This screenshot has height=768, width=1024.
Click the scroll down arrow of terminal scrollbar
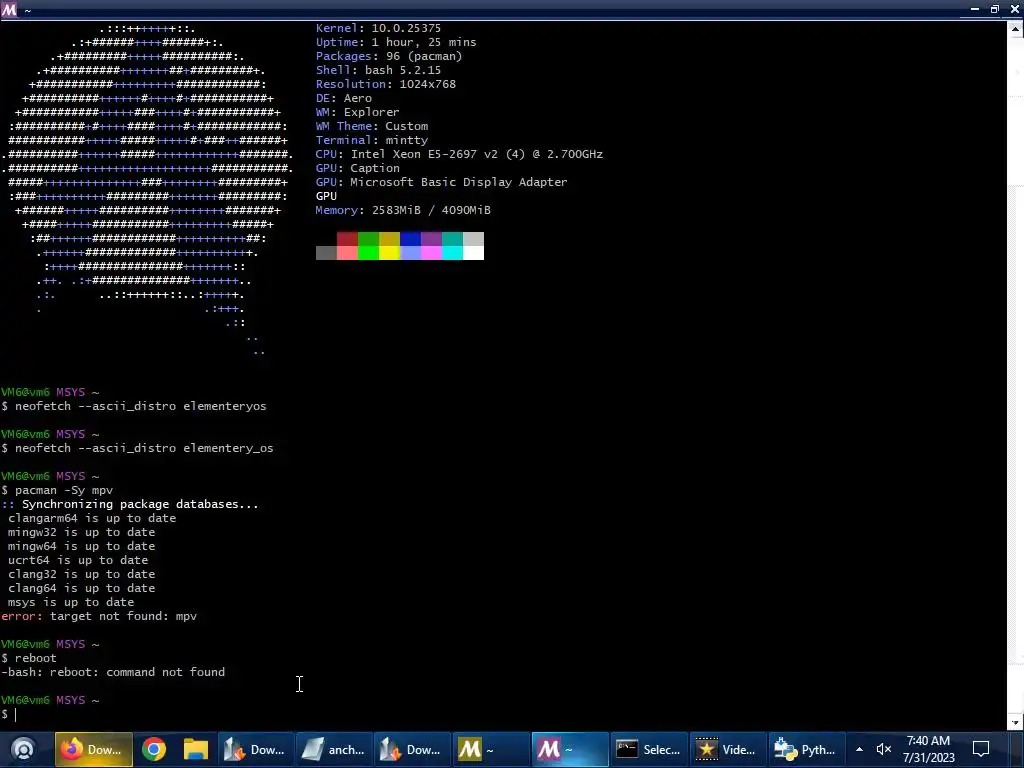point(1015,722)
